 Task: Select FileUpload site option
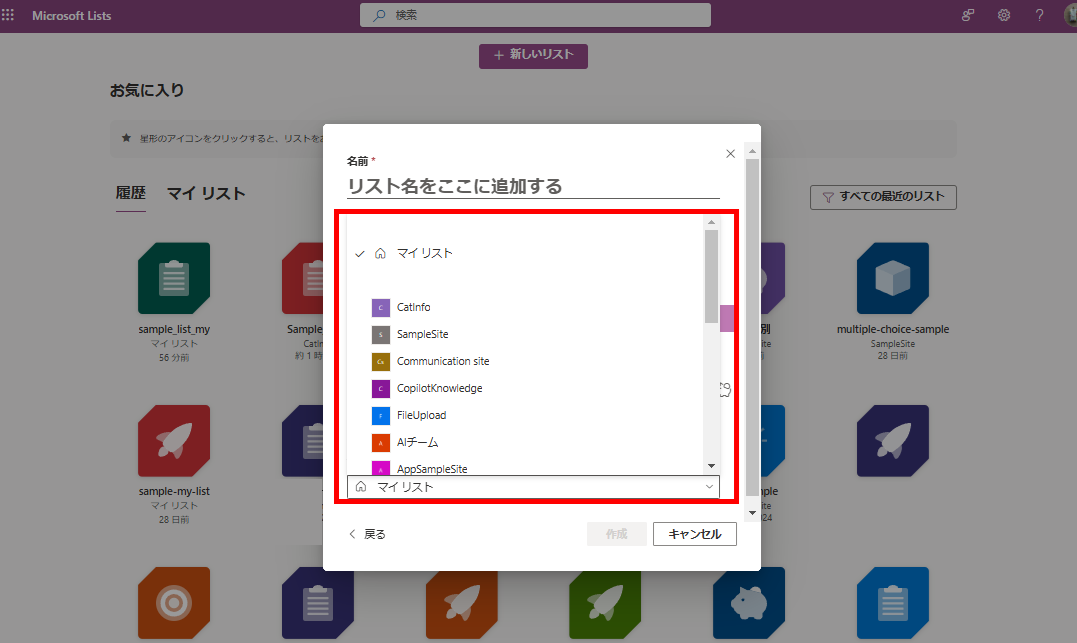(x=525, y=415)
